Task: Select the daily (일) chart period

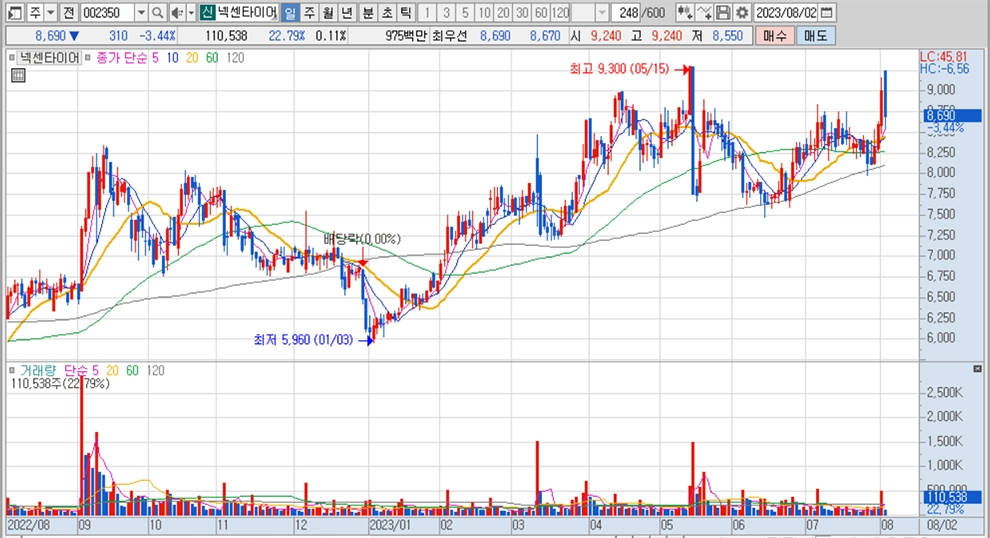Action: 289,13
